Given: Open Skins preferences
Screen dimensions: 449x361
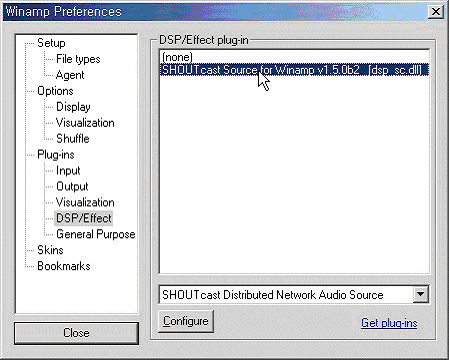Looking at the screenshot, I should coord(50,250).
